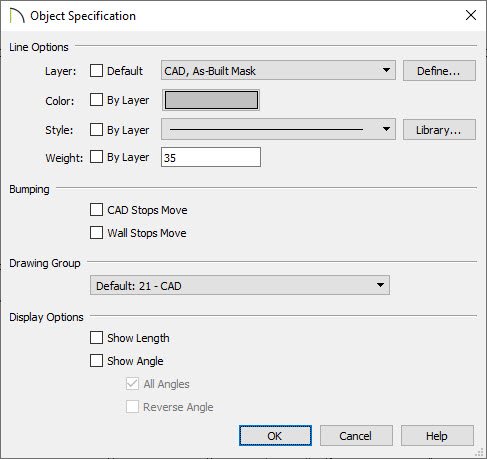Open the line style dropdown
This screenshot has width=487, height=459.
278,129
